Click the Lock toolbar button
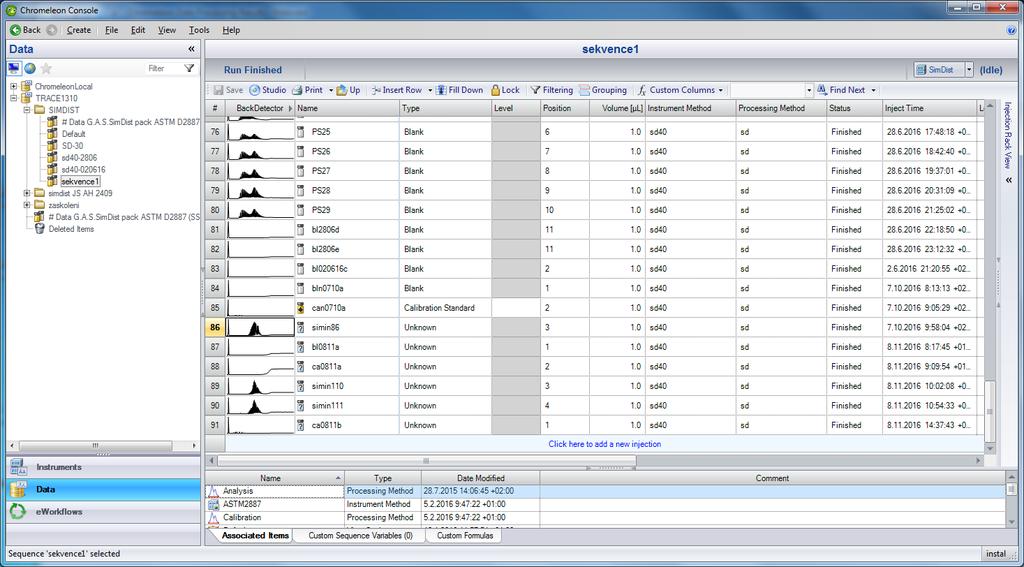 pos(505,90)
